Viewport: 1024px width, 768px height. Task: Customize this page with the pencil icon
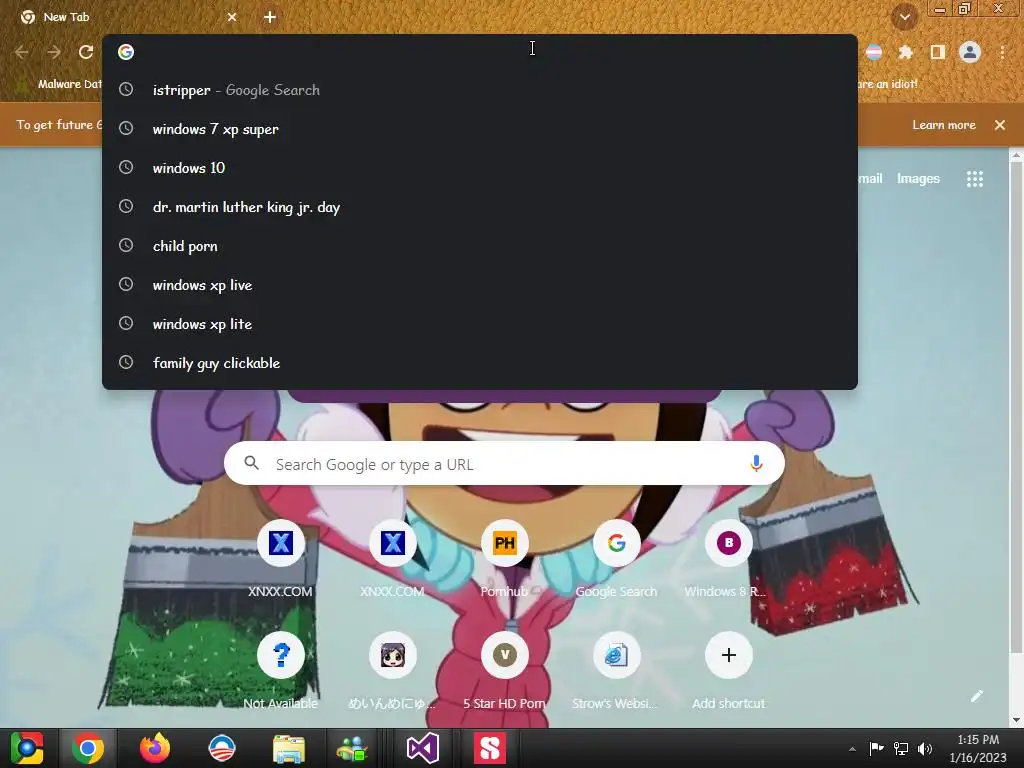click(x=977, y=696)
